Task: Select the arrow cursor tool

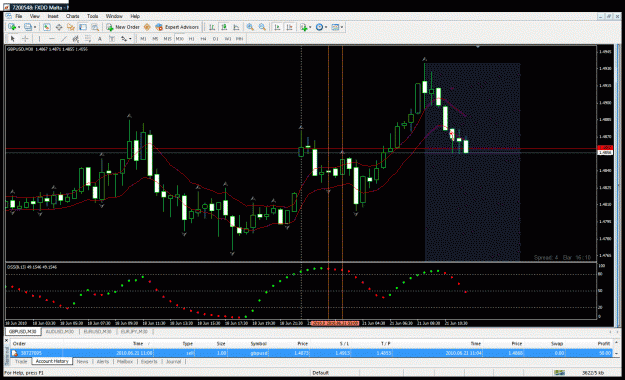Action: 12,39
